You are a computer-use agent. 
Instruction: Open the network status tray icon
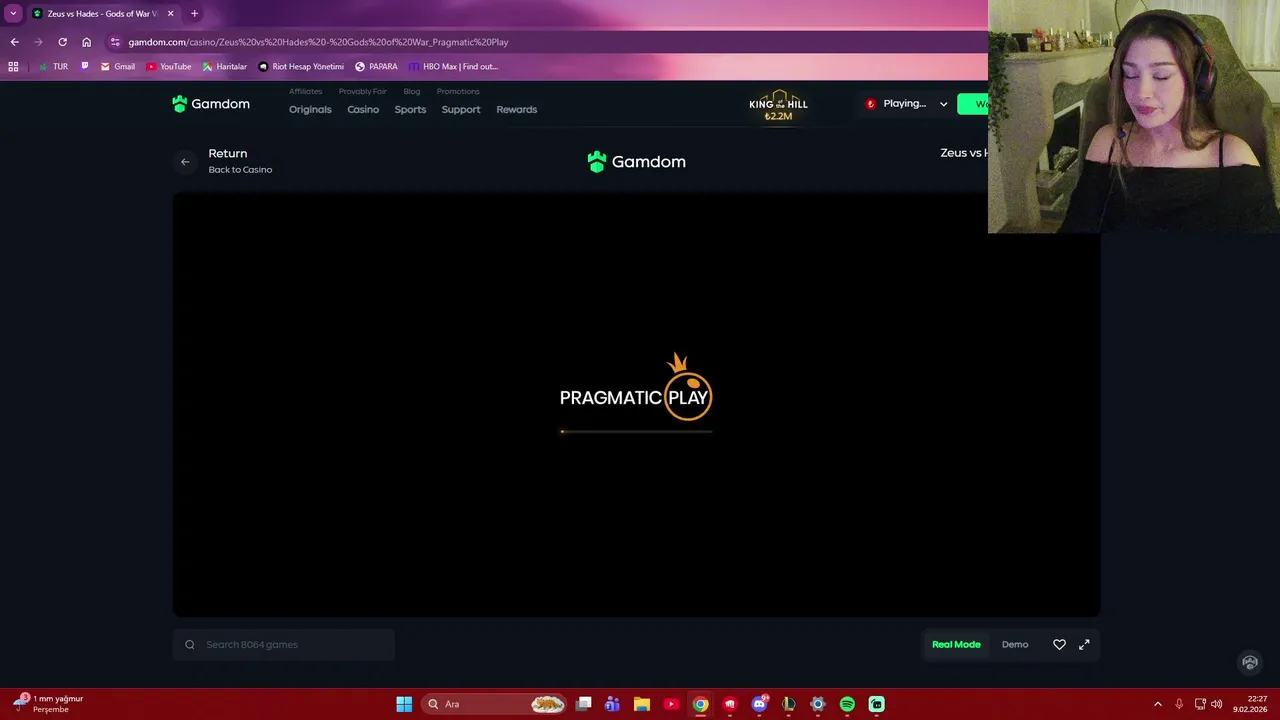coord(1200,704)
